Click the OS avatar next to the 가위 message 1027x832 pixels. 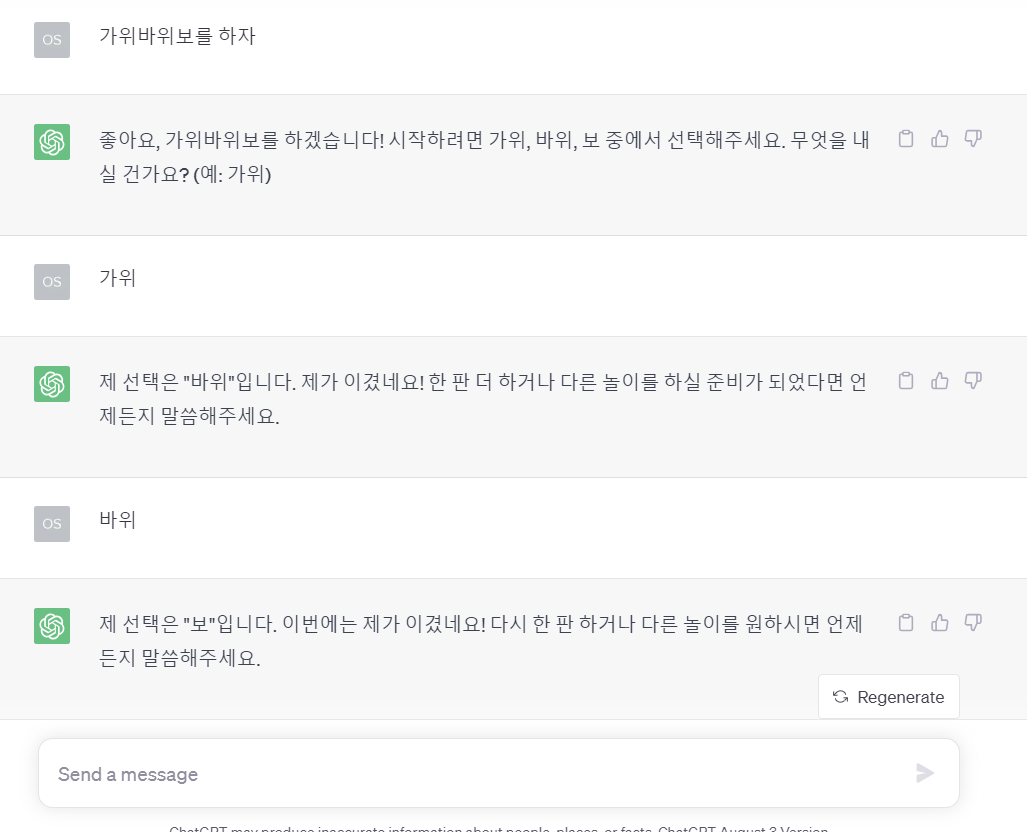coord(51,282)
